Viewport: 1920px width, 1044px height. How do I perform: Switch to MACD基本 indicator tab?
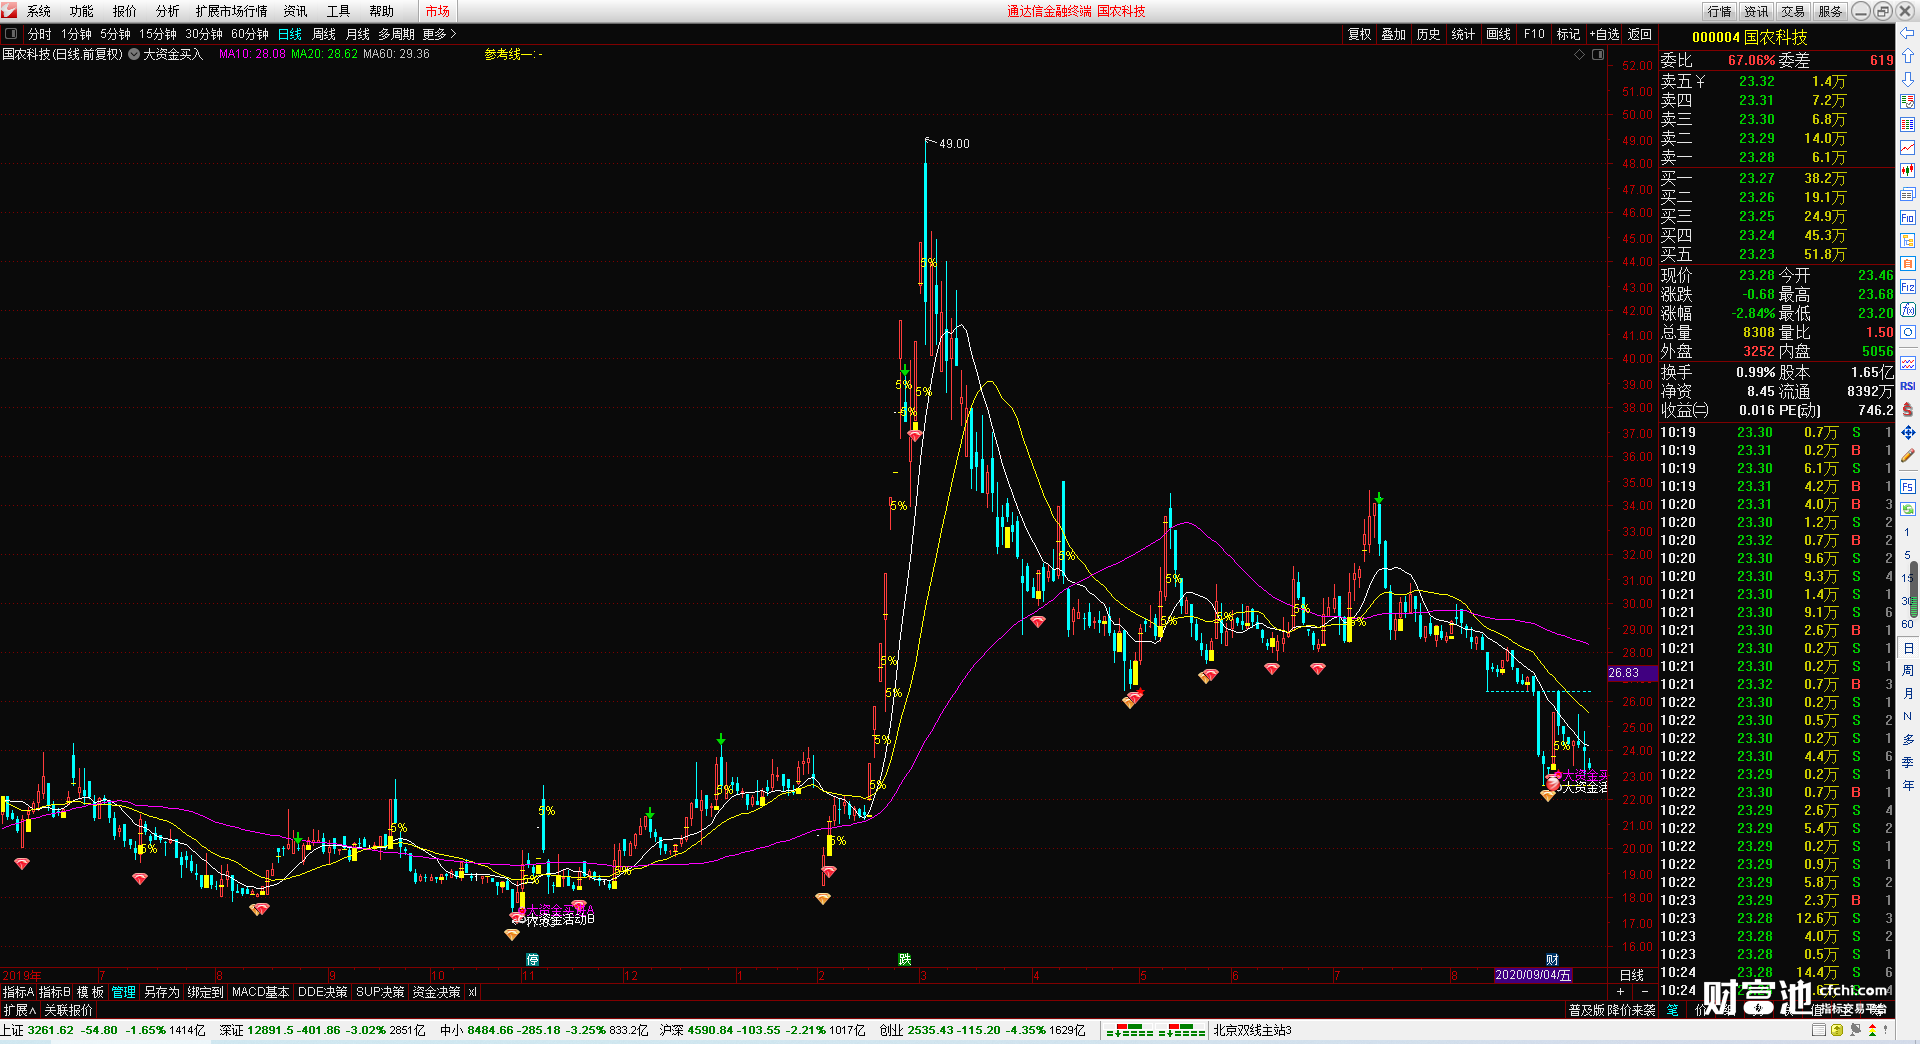260,992
